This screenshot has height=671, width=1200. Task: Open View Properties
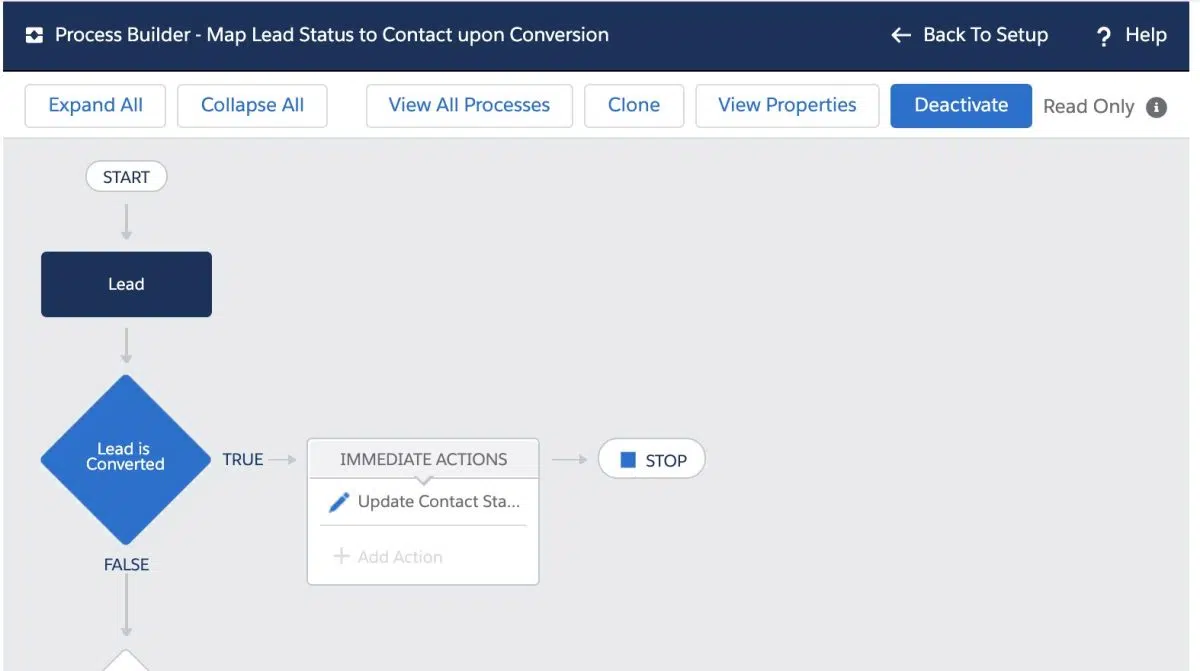(787, 106)
